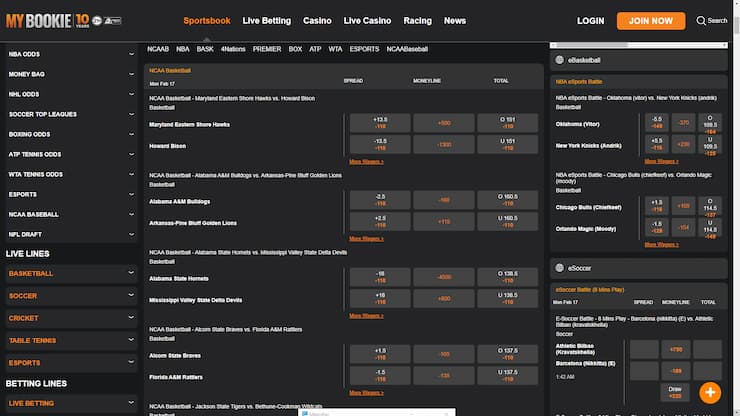Open More Wagers for Oklahoma vs Knicks
Screen dimensions: 740x416
tap(661, 161)
